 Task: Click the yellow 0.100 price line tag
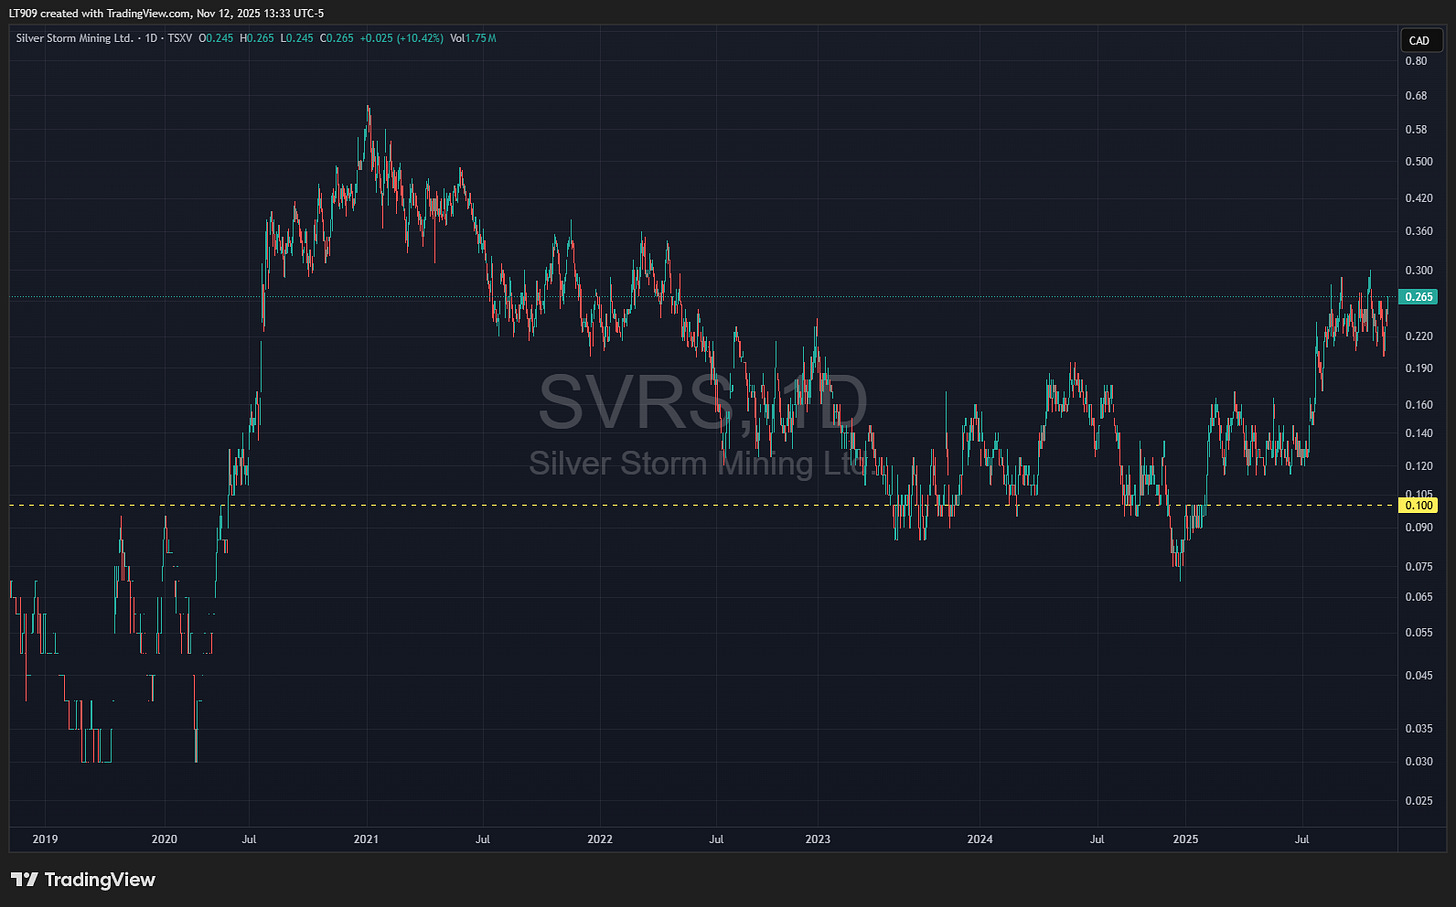pyautogui.click(x=1419, y=505)
